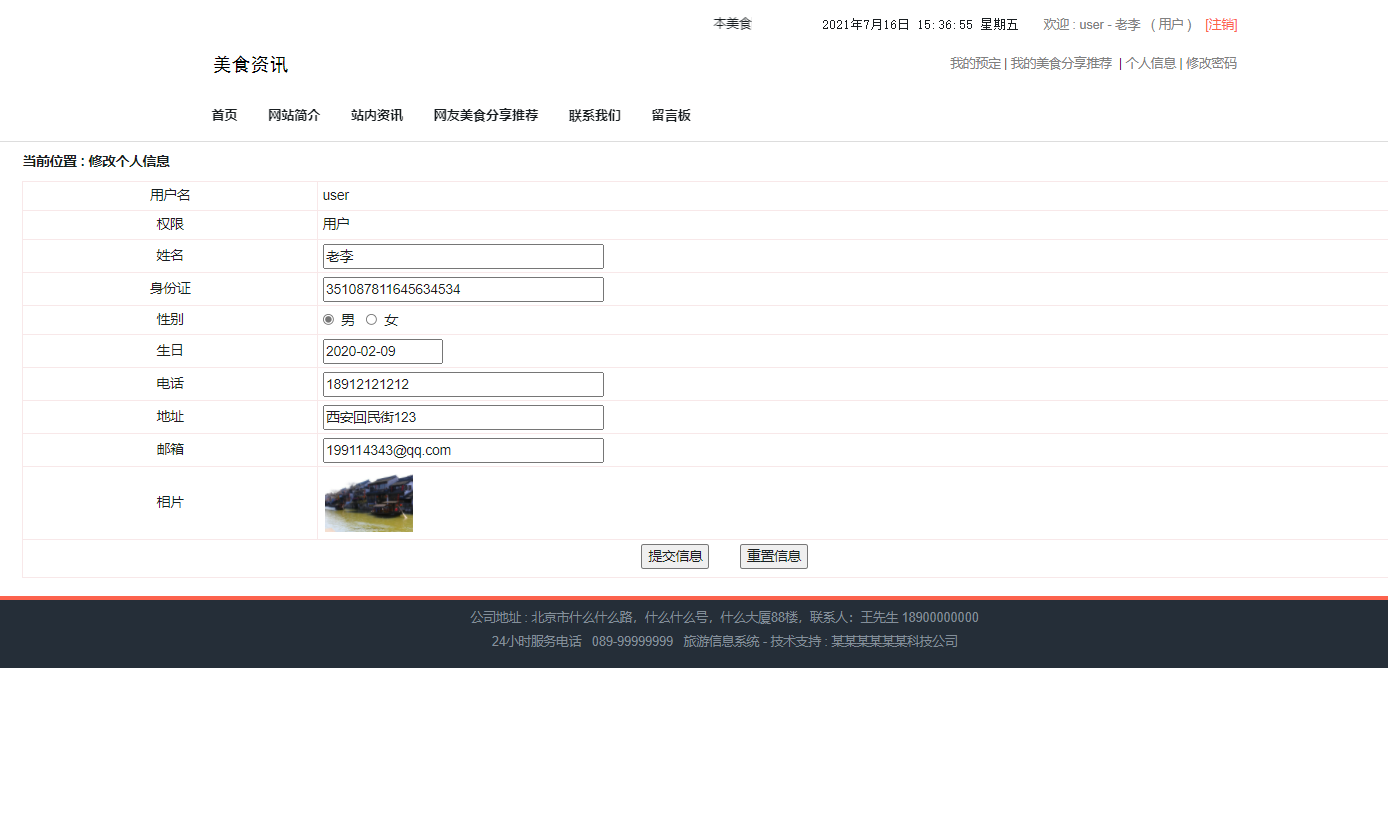
Task: Click the 我的预定 link
Action: click(974, 63)
